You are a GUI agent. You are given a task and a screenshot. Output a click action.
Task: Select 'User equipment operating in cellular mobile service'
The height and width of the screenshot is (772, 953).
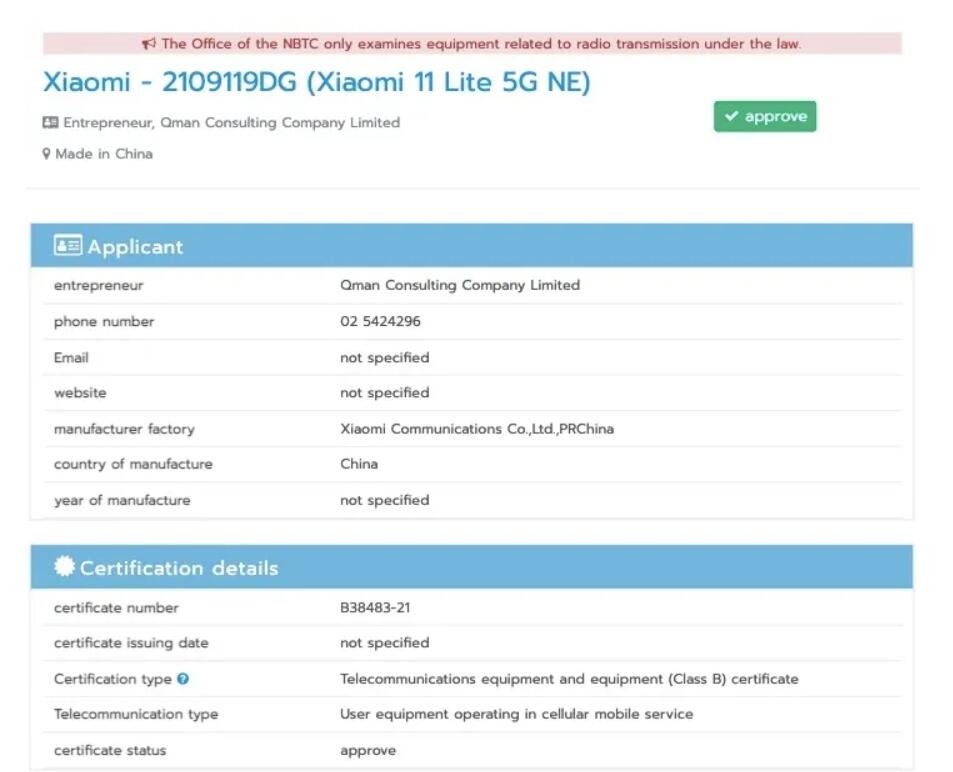517,714
